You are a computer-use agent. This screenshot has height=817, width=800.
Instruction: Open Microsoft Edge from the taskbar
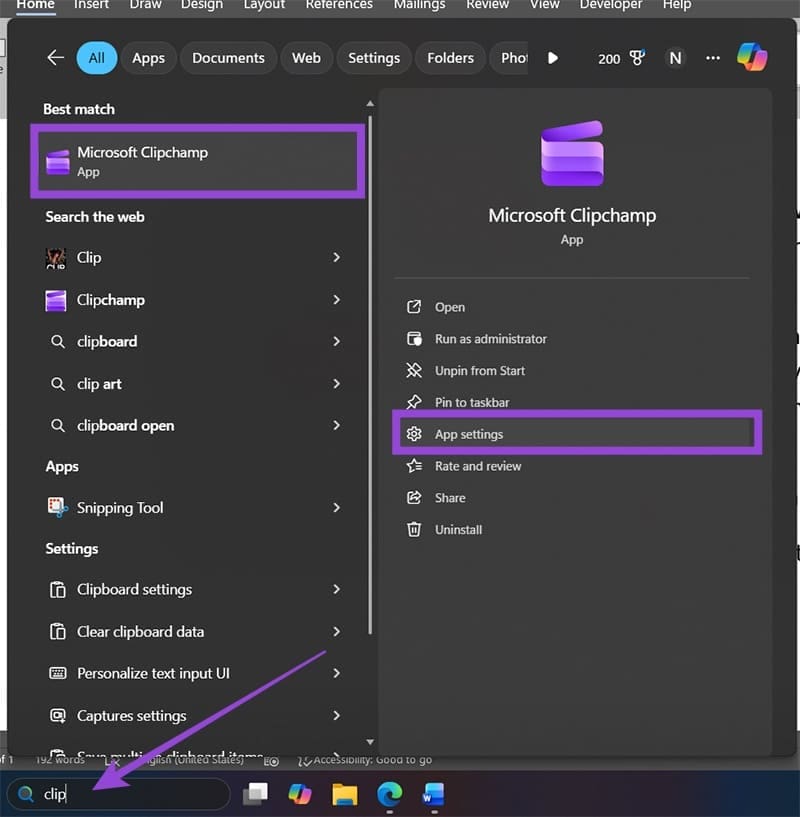click(389, 794)
